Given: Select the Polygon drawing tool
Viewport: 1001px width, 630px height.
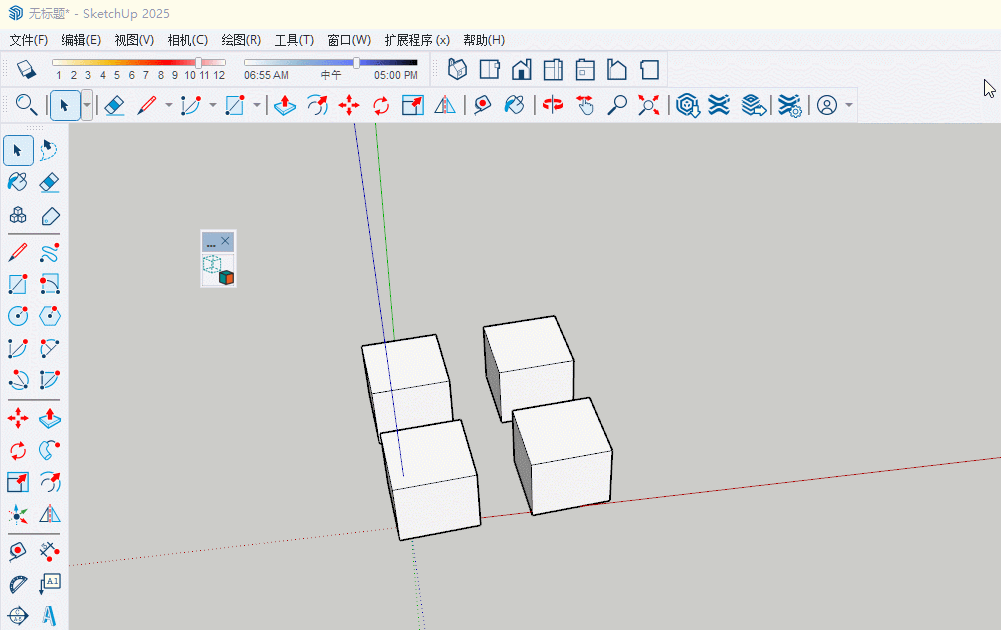Looking at the screenshot, I should [48, 315].
